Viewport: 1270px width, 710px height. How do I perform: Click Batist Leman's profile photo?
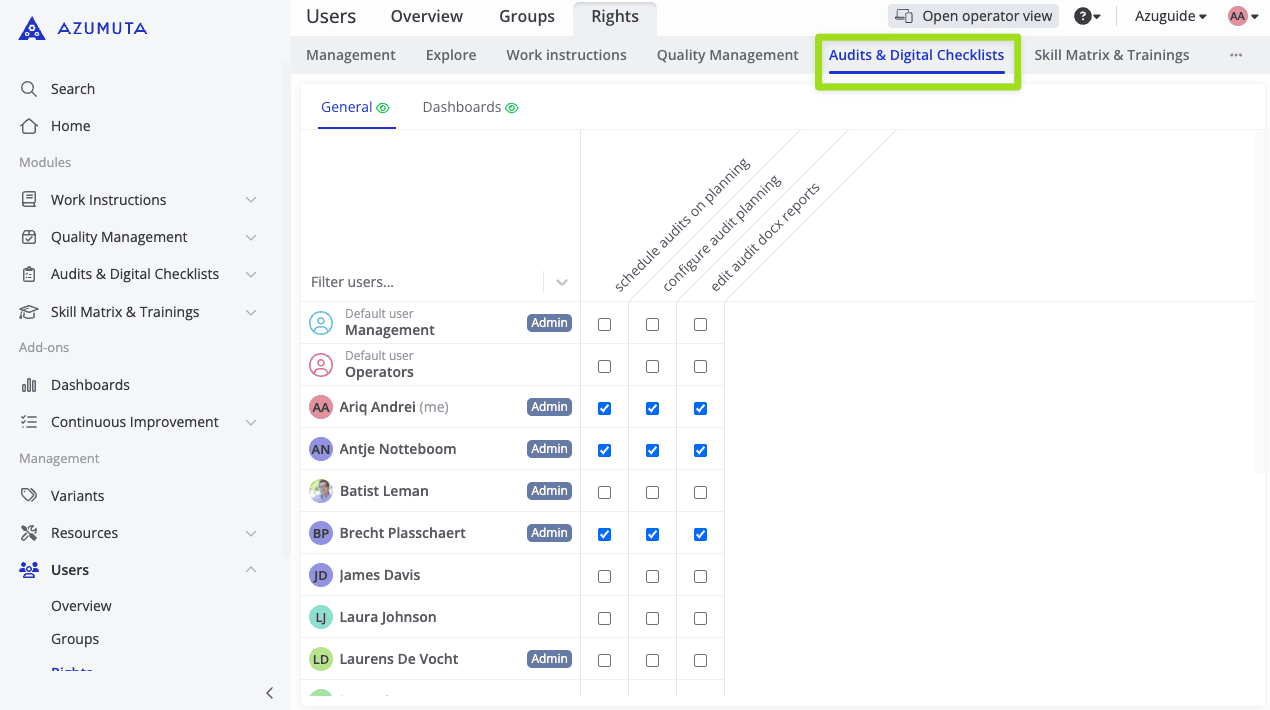click(x=321, y=491)
